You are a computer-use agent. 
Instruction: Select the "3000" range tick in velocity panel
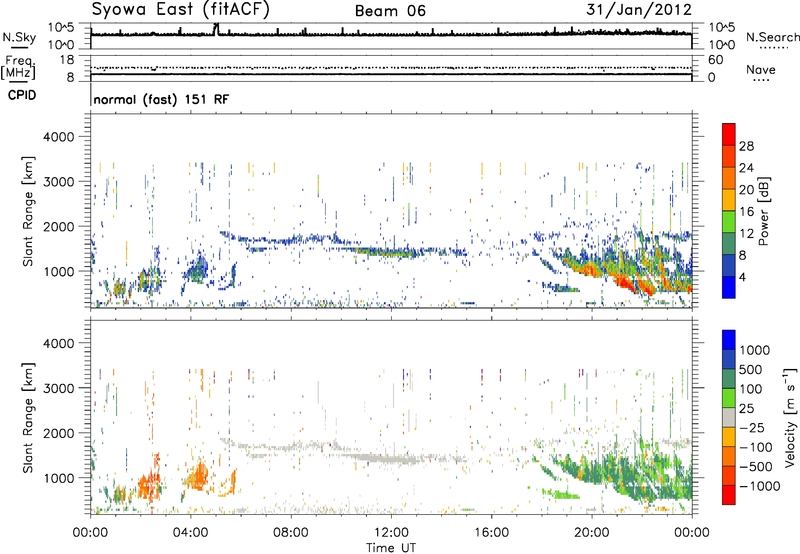click(58, 388)
